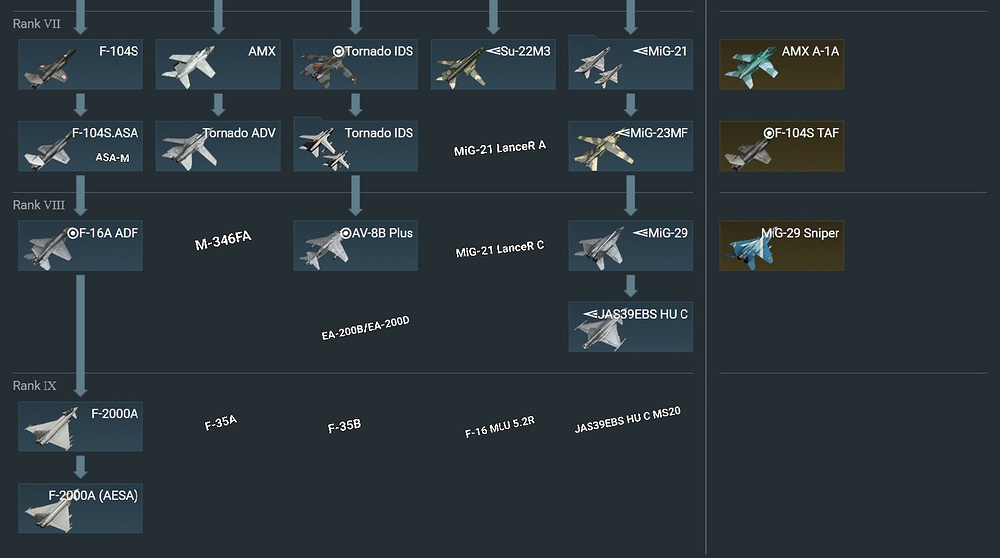Select the AV-8B Plus aircraft
The width and height of the screenshot is (1000, 558).
click(x=355, y=246)
